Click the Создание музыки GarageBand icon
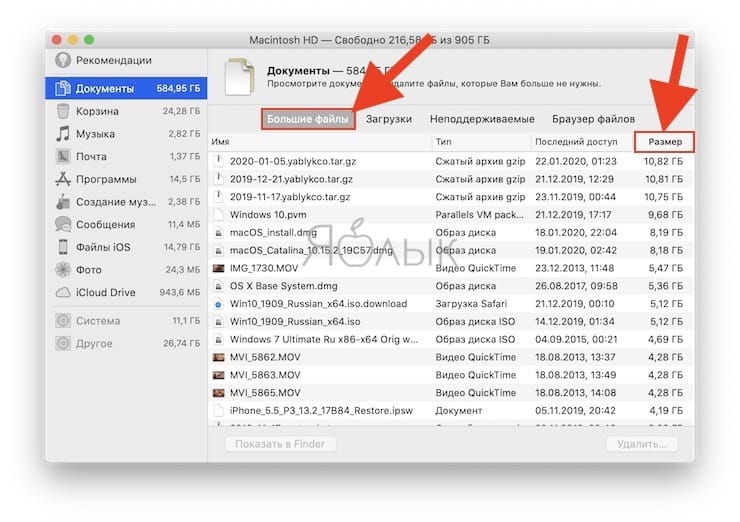The image size is (740, 522). [x=63, y=202]
